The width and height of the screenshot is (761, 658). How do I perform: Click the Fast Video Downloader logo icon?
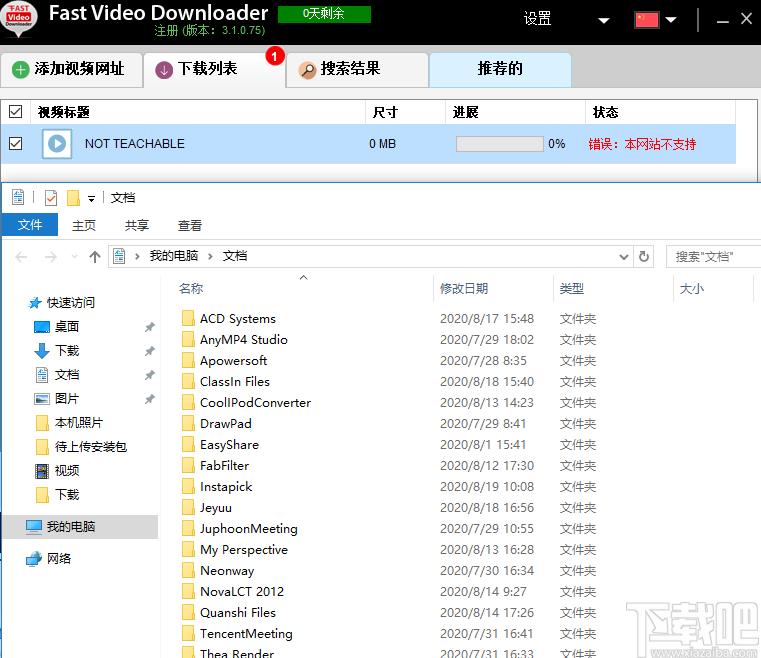tap(18, 19)
